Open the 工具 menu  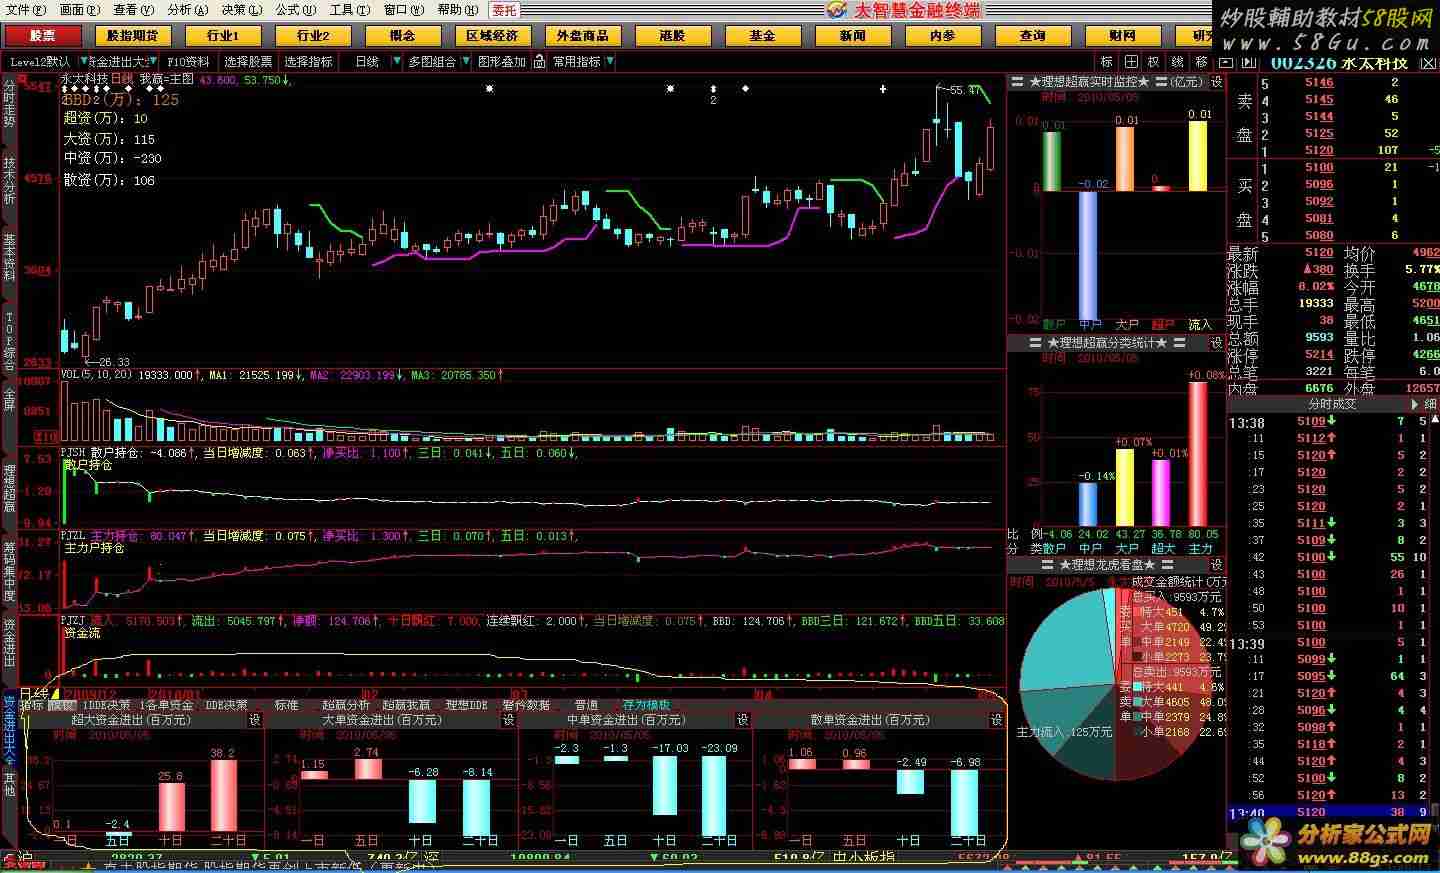point(349,10)
